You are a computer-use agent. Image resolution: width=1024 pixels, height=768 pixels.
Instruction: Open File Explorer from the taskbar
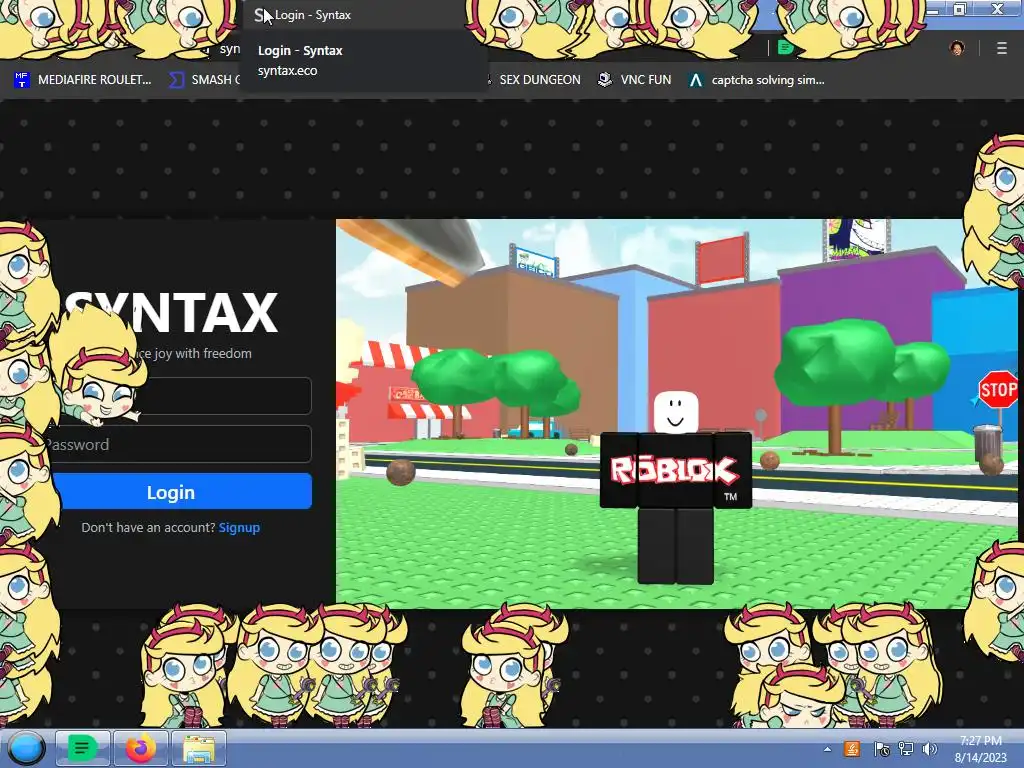click(199, 748)
